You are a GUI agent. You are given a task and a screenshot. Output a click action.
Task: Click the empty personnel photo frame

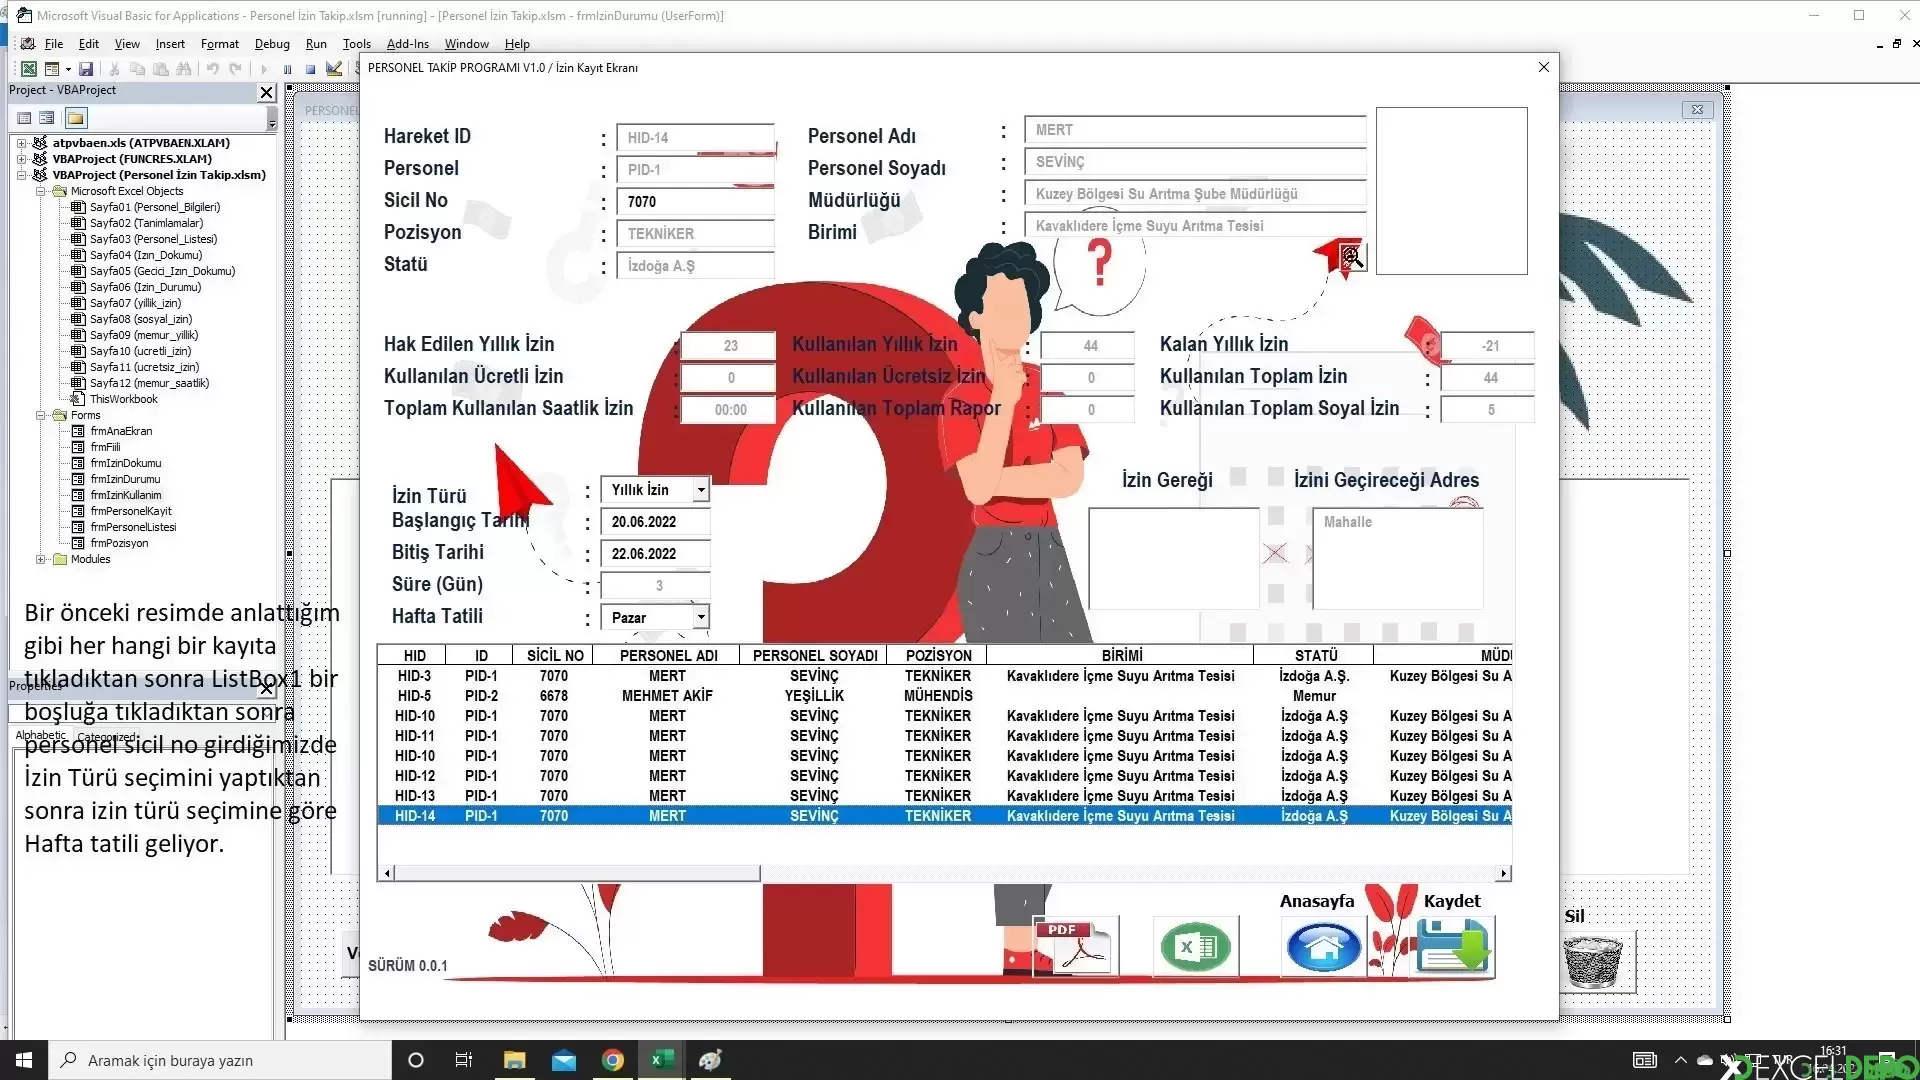coord(1451,191)
